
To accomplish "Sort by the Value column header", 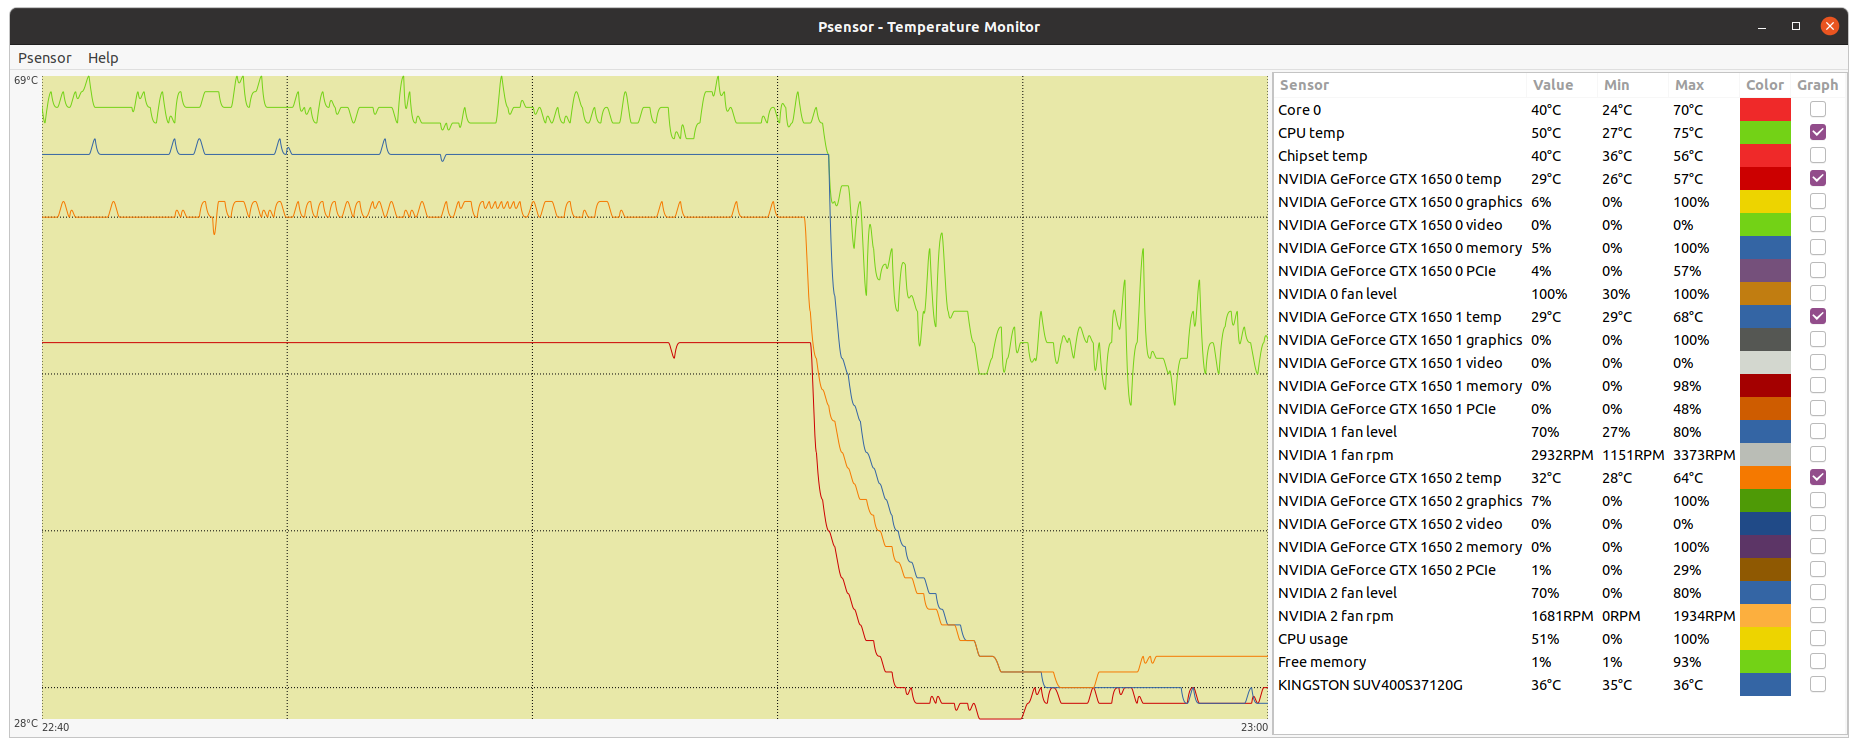I will tap(1552, 85).
